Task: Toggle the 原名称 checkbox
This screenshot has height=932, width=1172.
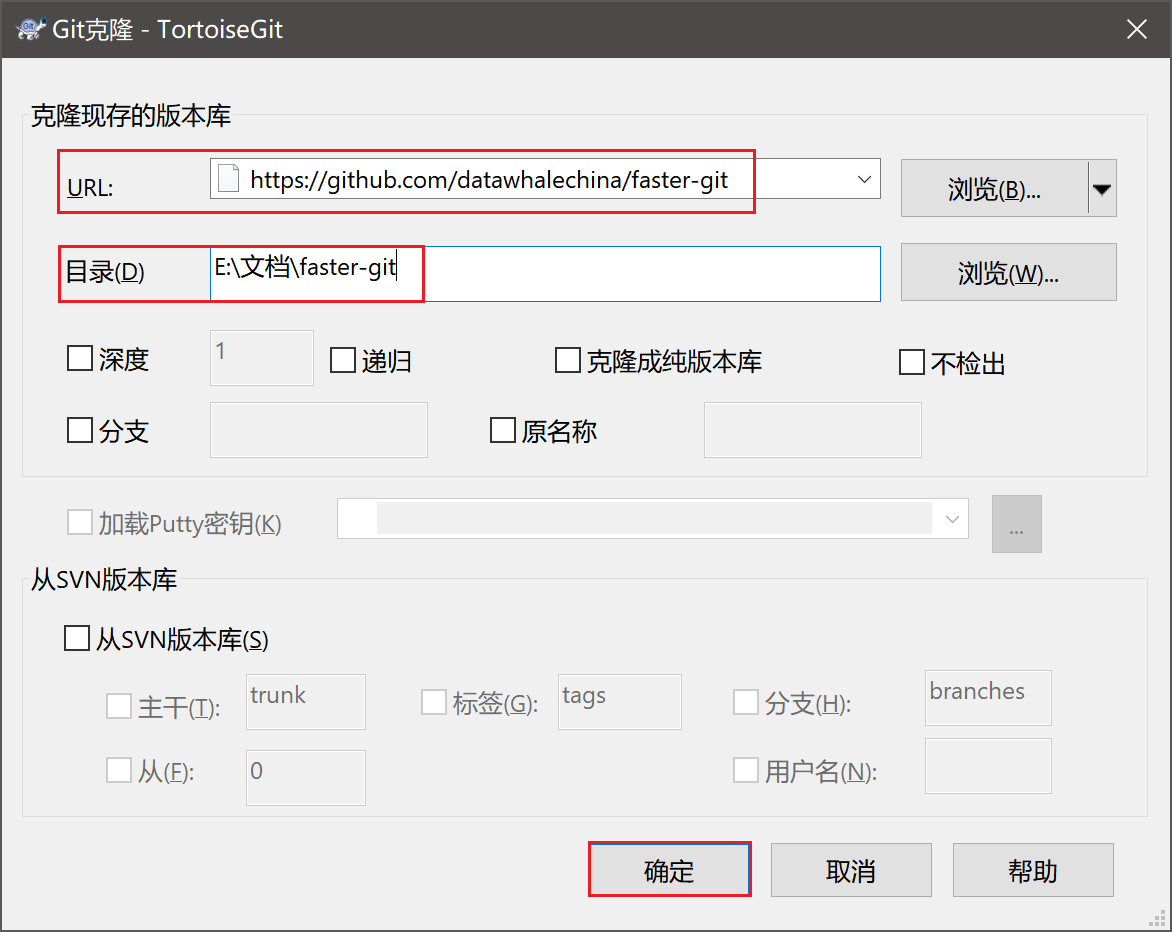Action: tap(502, 431)
